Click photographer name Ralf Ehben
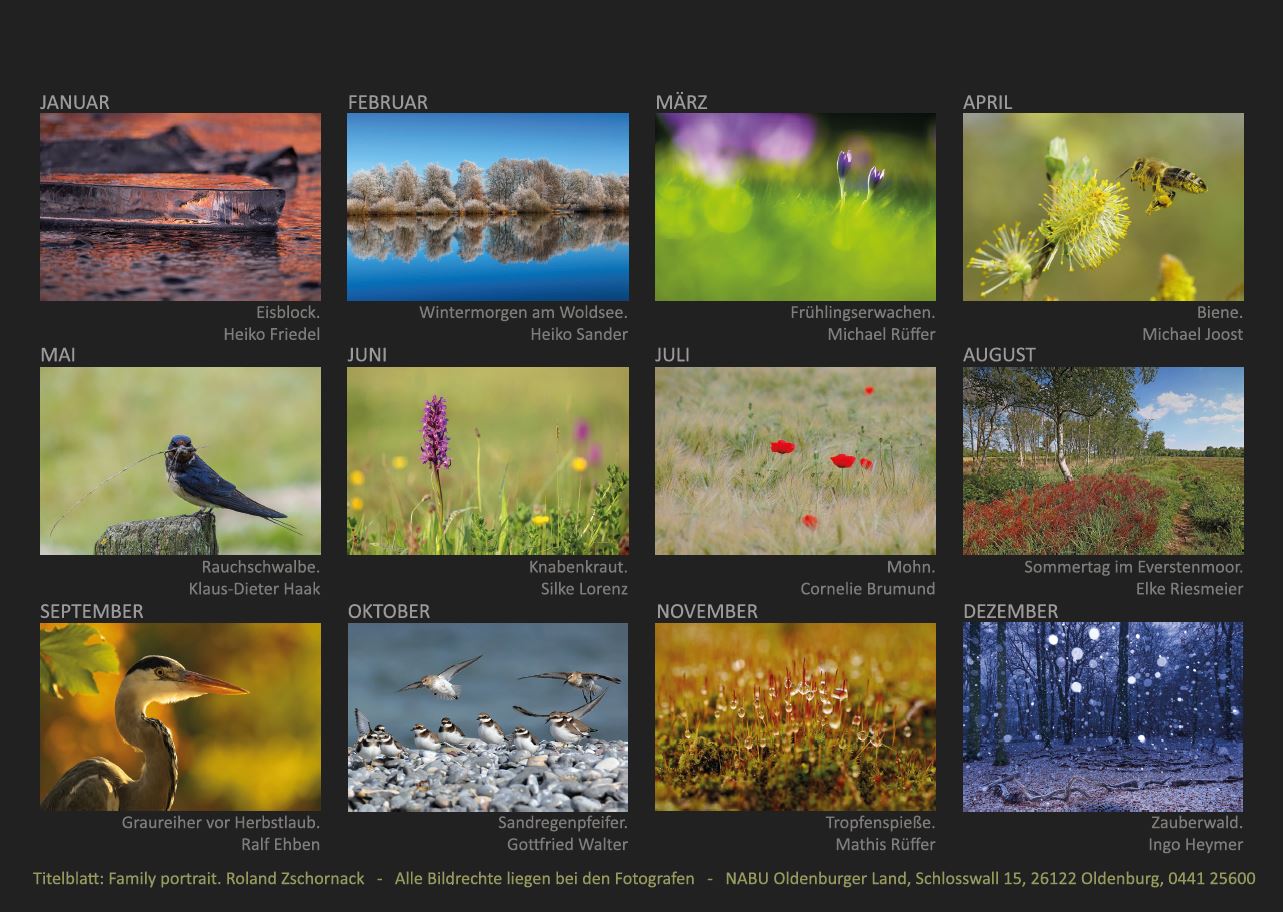Image resolution: width=1283 pixels, height=912 pixels. pos(280,845)
